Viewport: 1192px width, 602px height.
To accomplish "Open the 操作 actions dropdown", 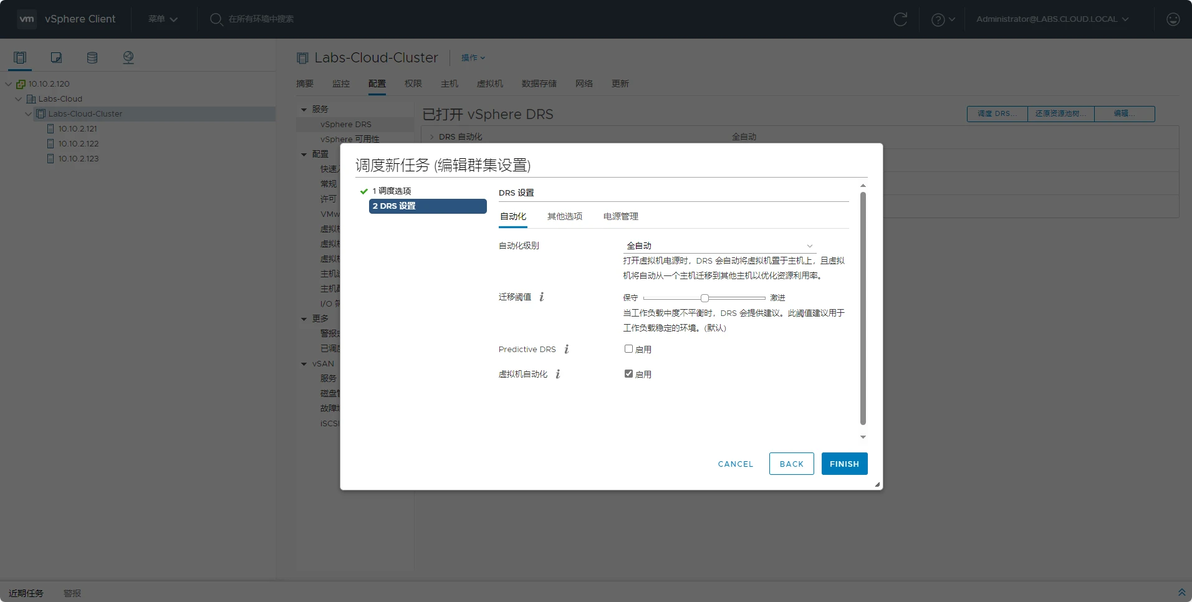I will point(473,58).
